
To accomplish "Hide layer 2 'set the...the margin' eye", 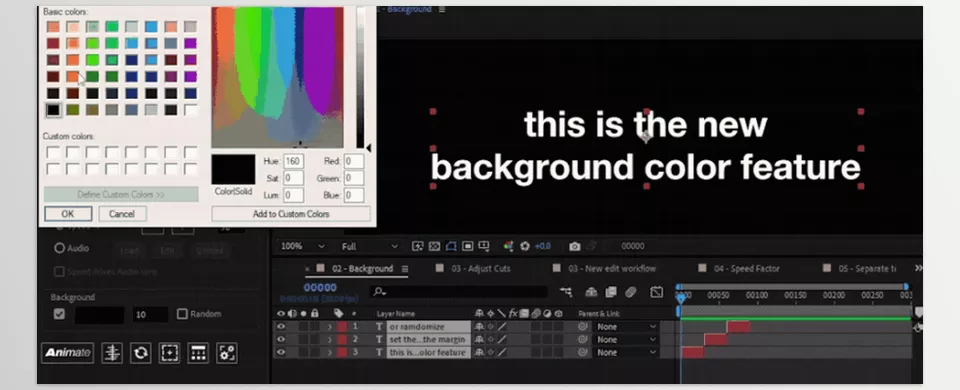I will 281,340.
